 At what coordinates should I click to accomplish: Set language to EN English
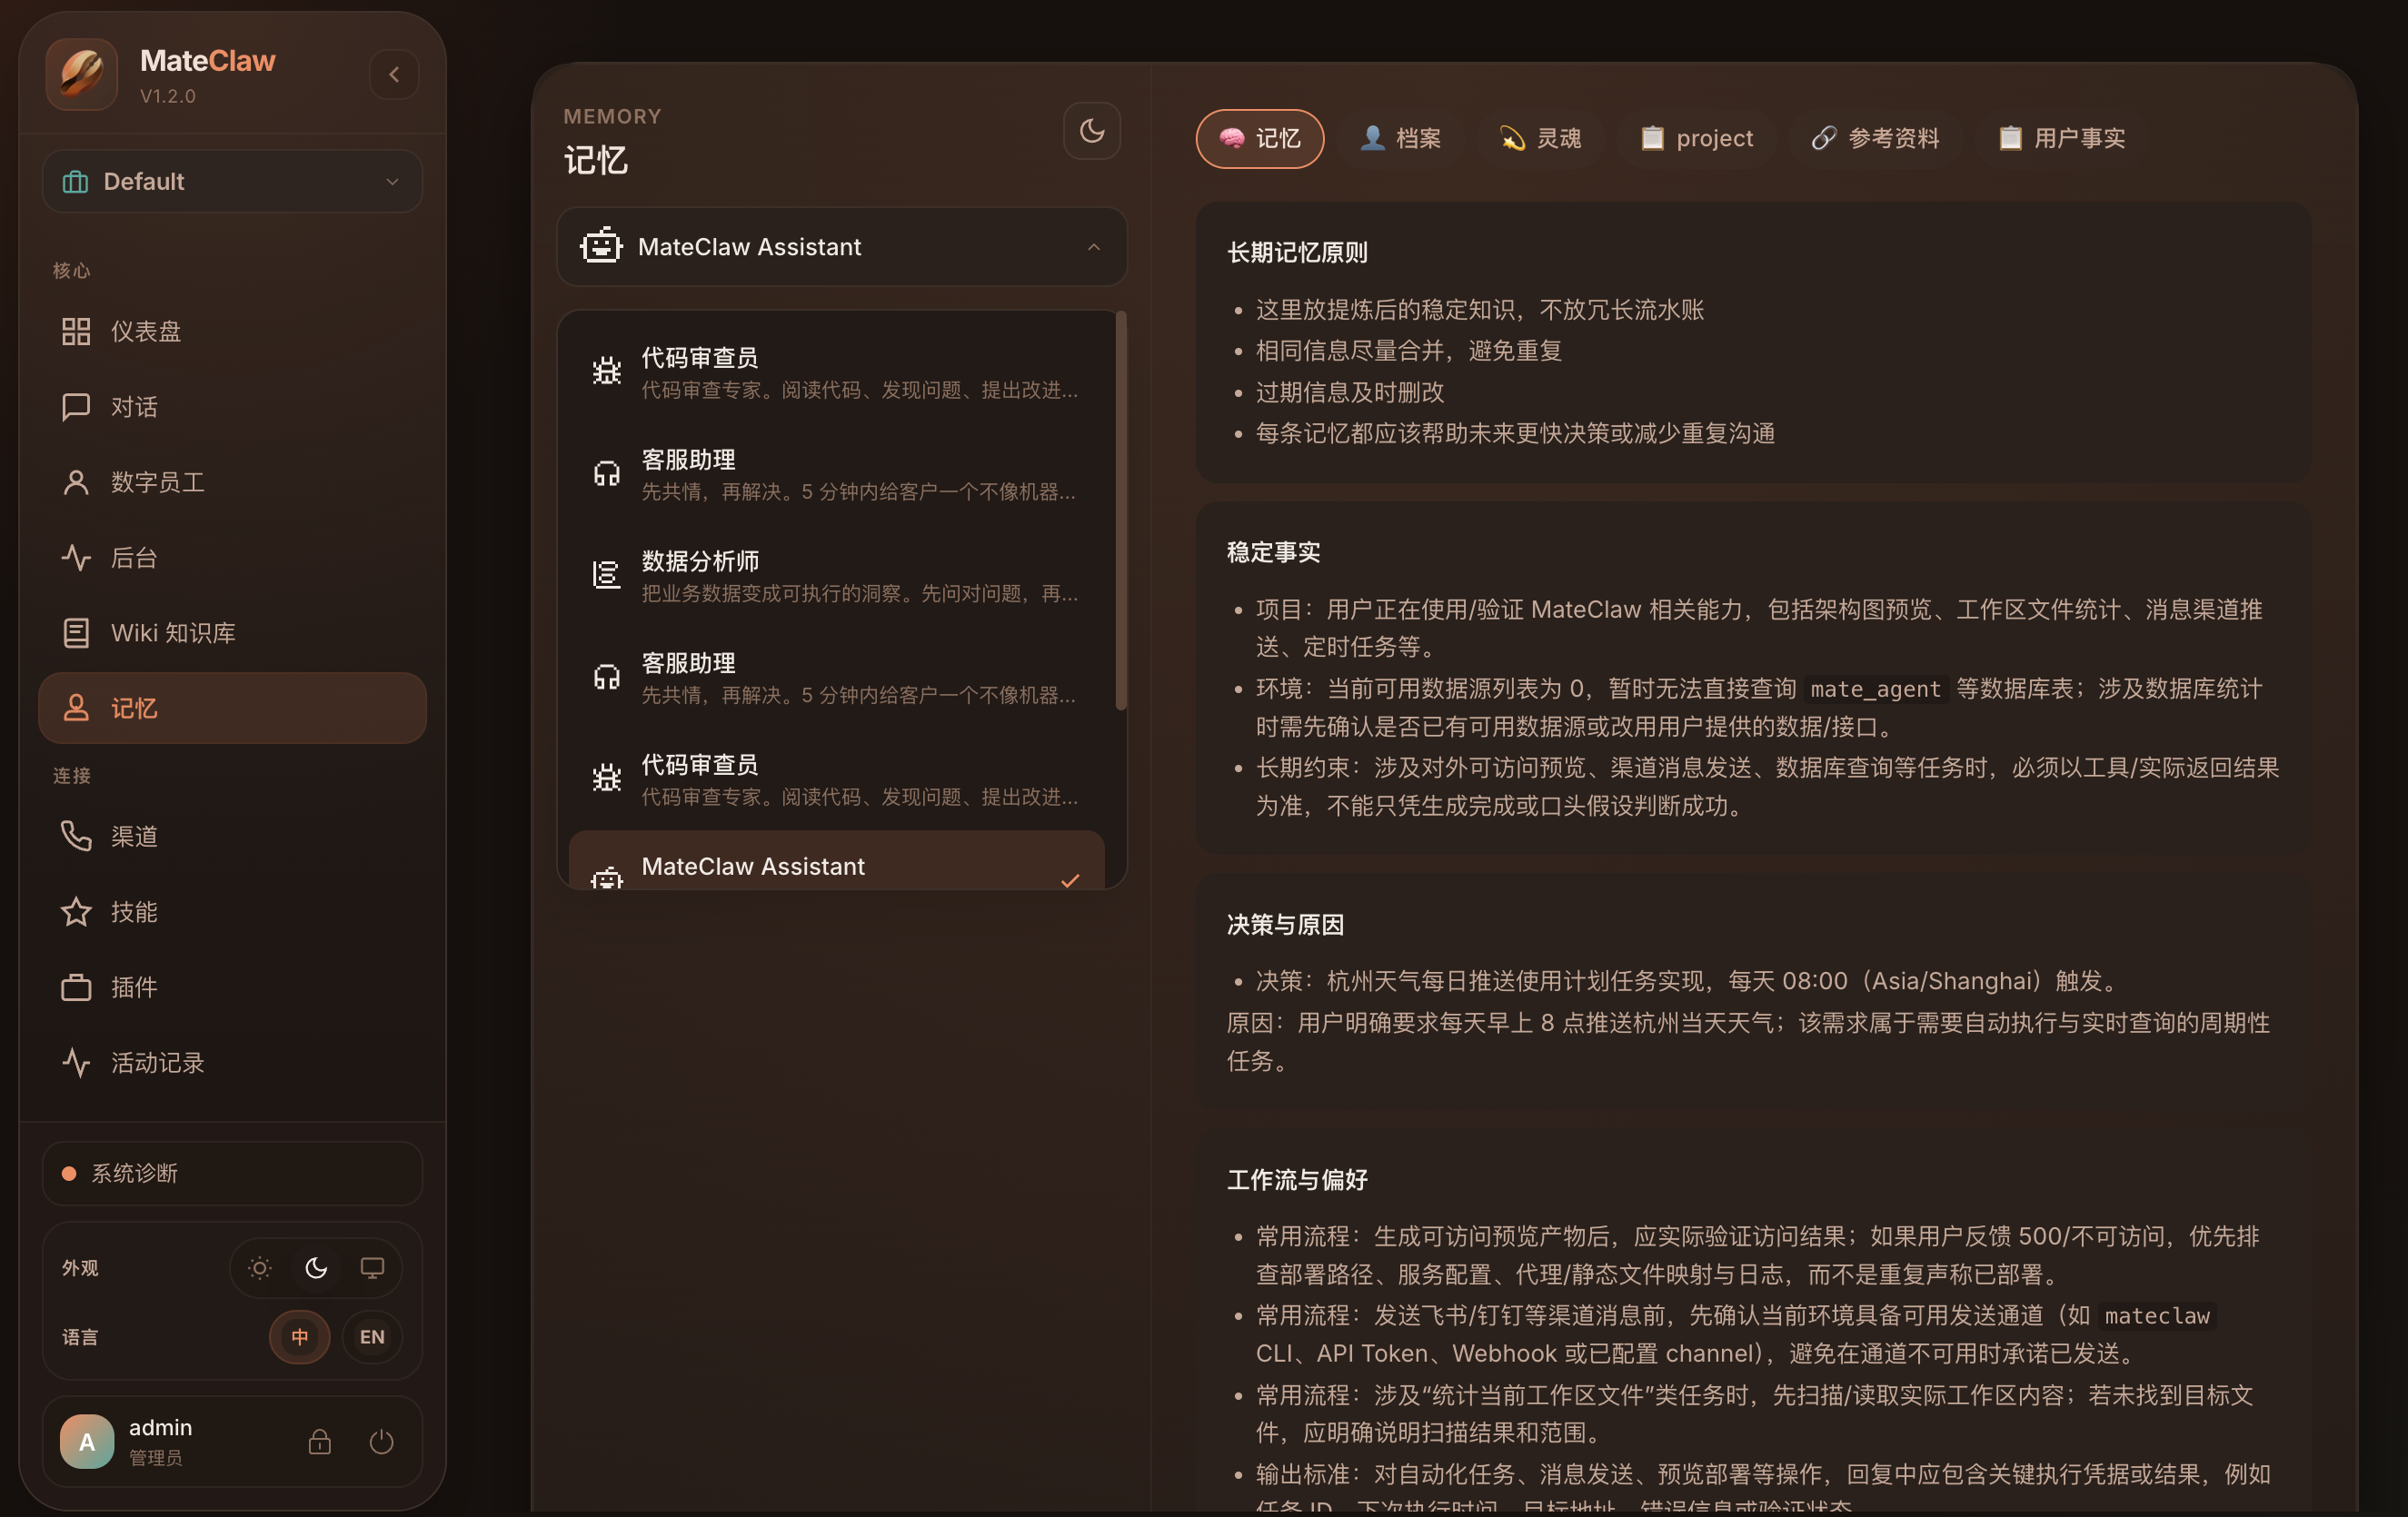point(372,1337)
